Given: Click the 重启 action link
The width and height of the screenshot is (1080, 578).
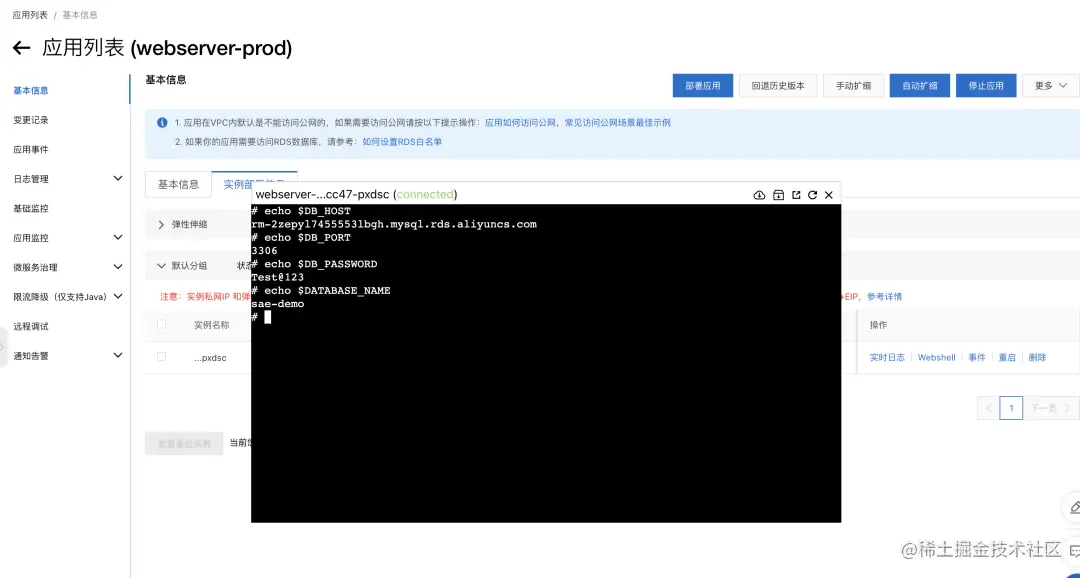Looking at the screenshot, I should pyautogui.click(x=1007, y=358).
